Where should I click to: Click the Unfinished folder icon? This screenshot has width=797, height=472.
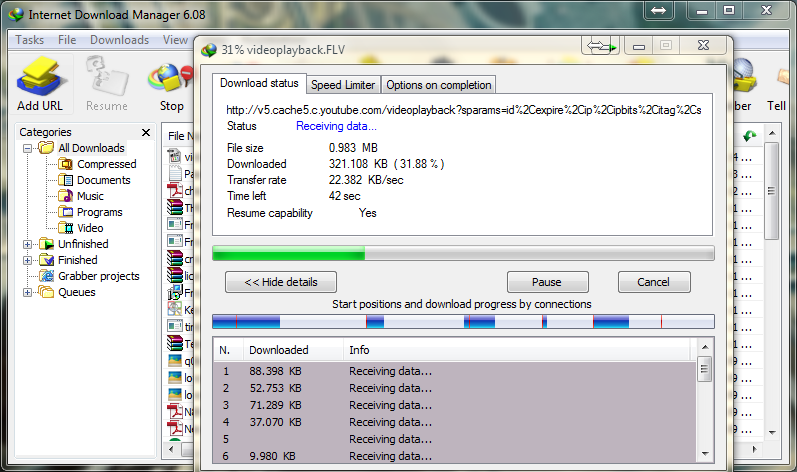(47, 244)
